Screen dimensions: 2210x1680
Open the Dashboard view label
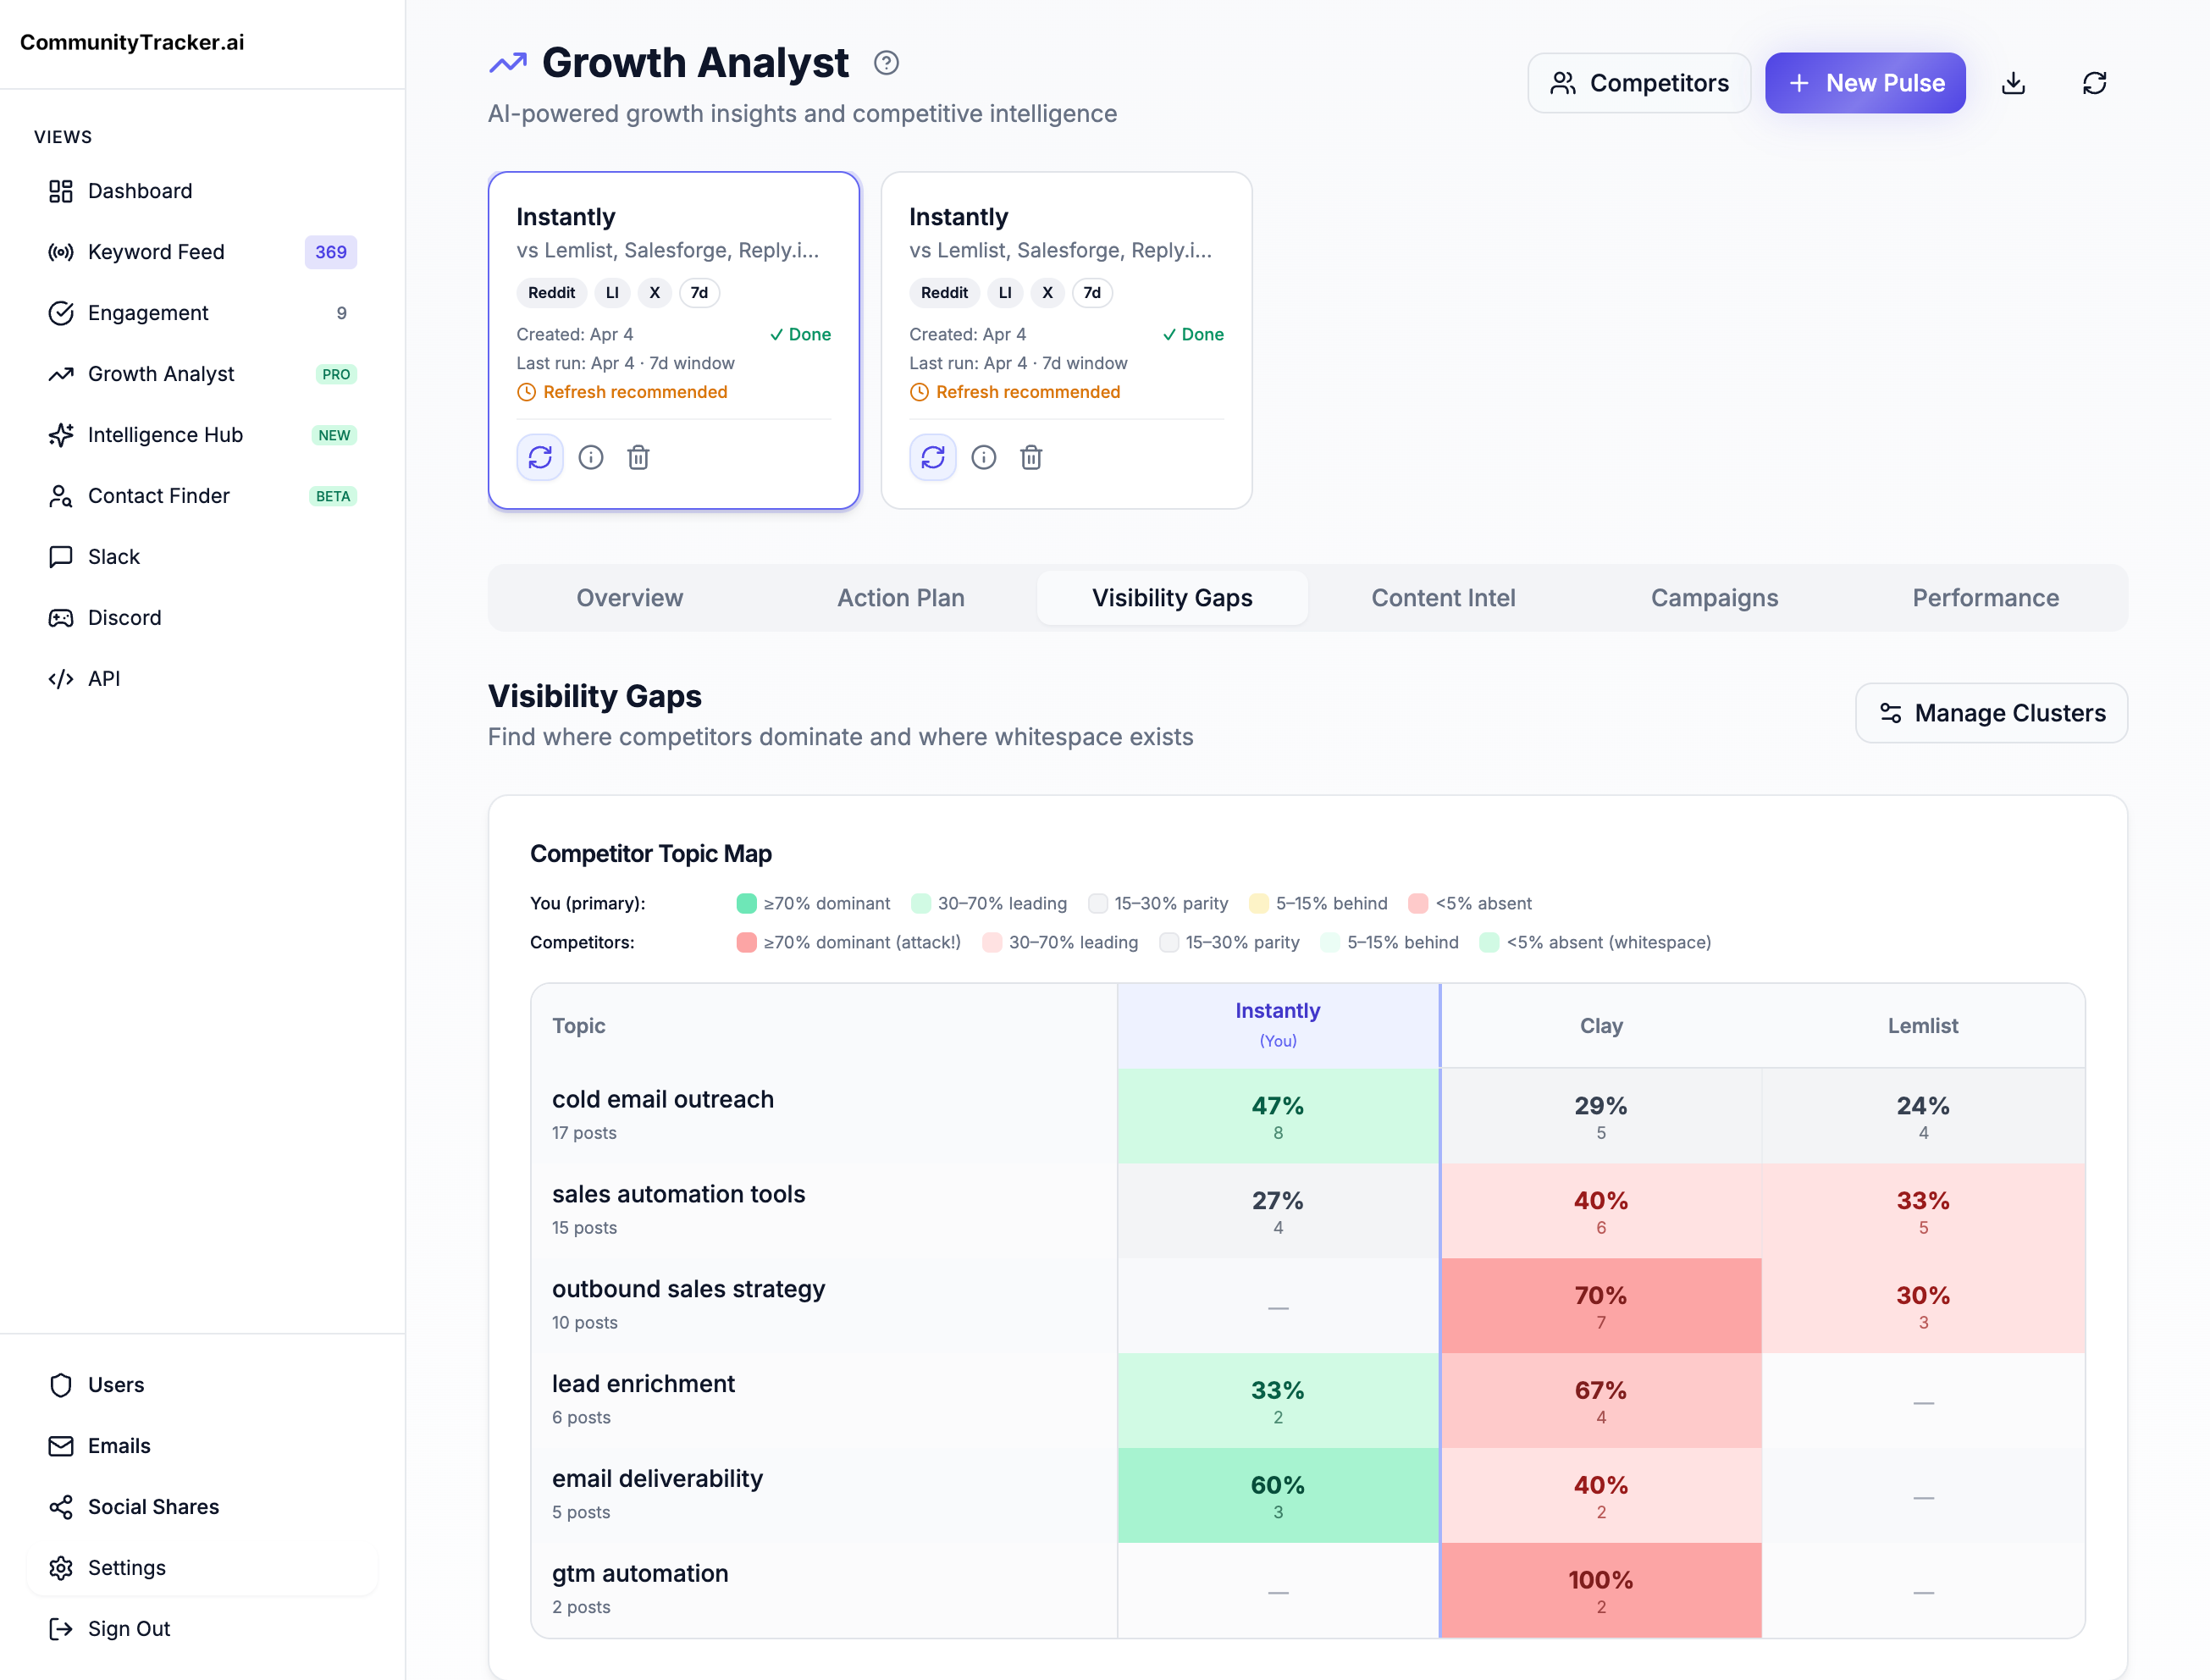tap(140, 191)
